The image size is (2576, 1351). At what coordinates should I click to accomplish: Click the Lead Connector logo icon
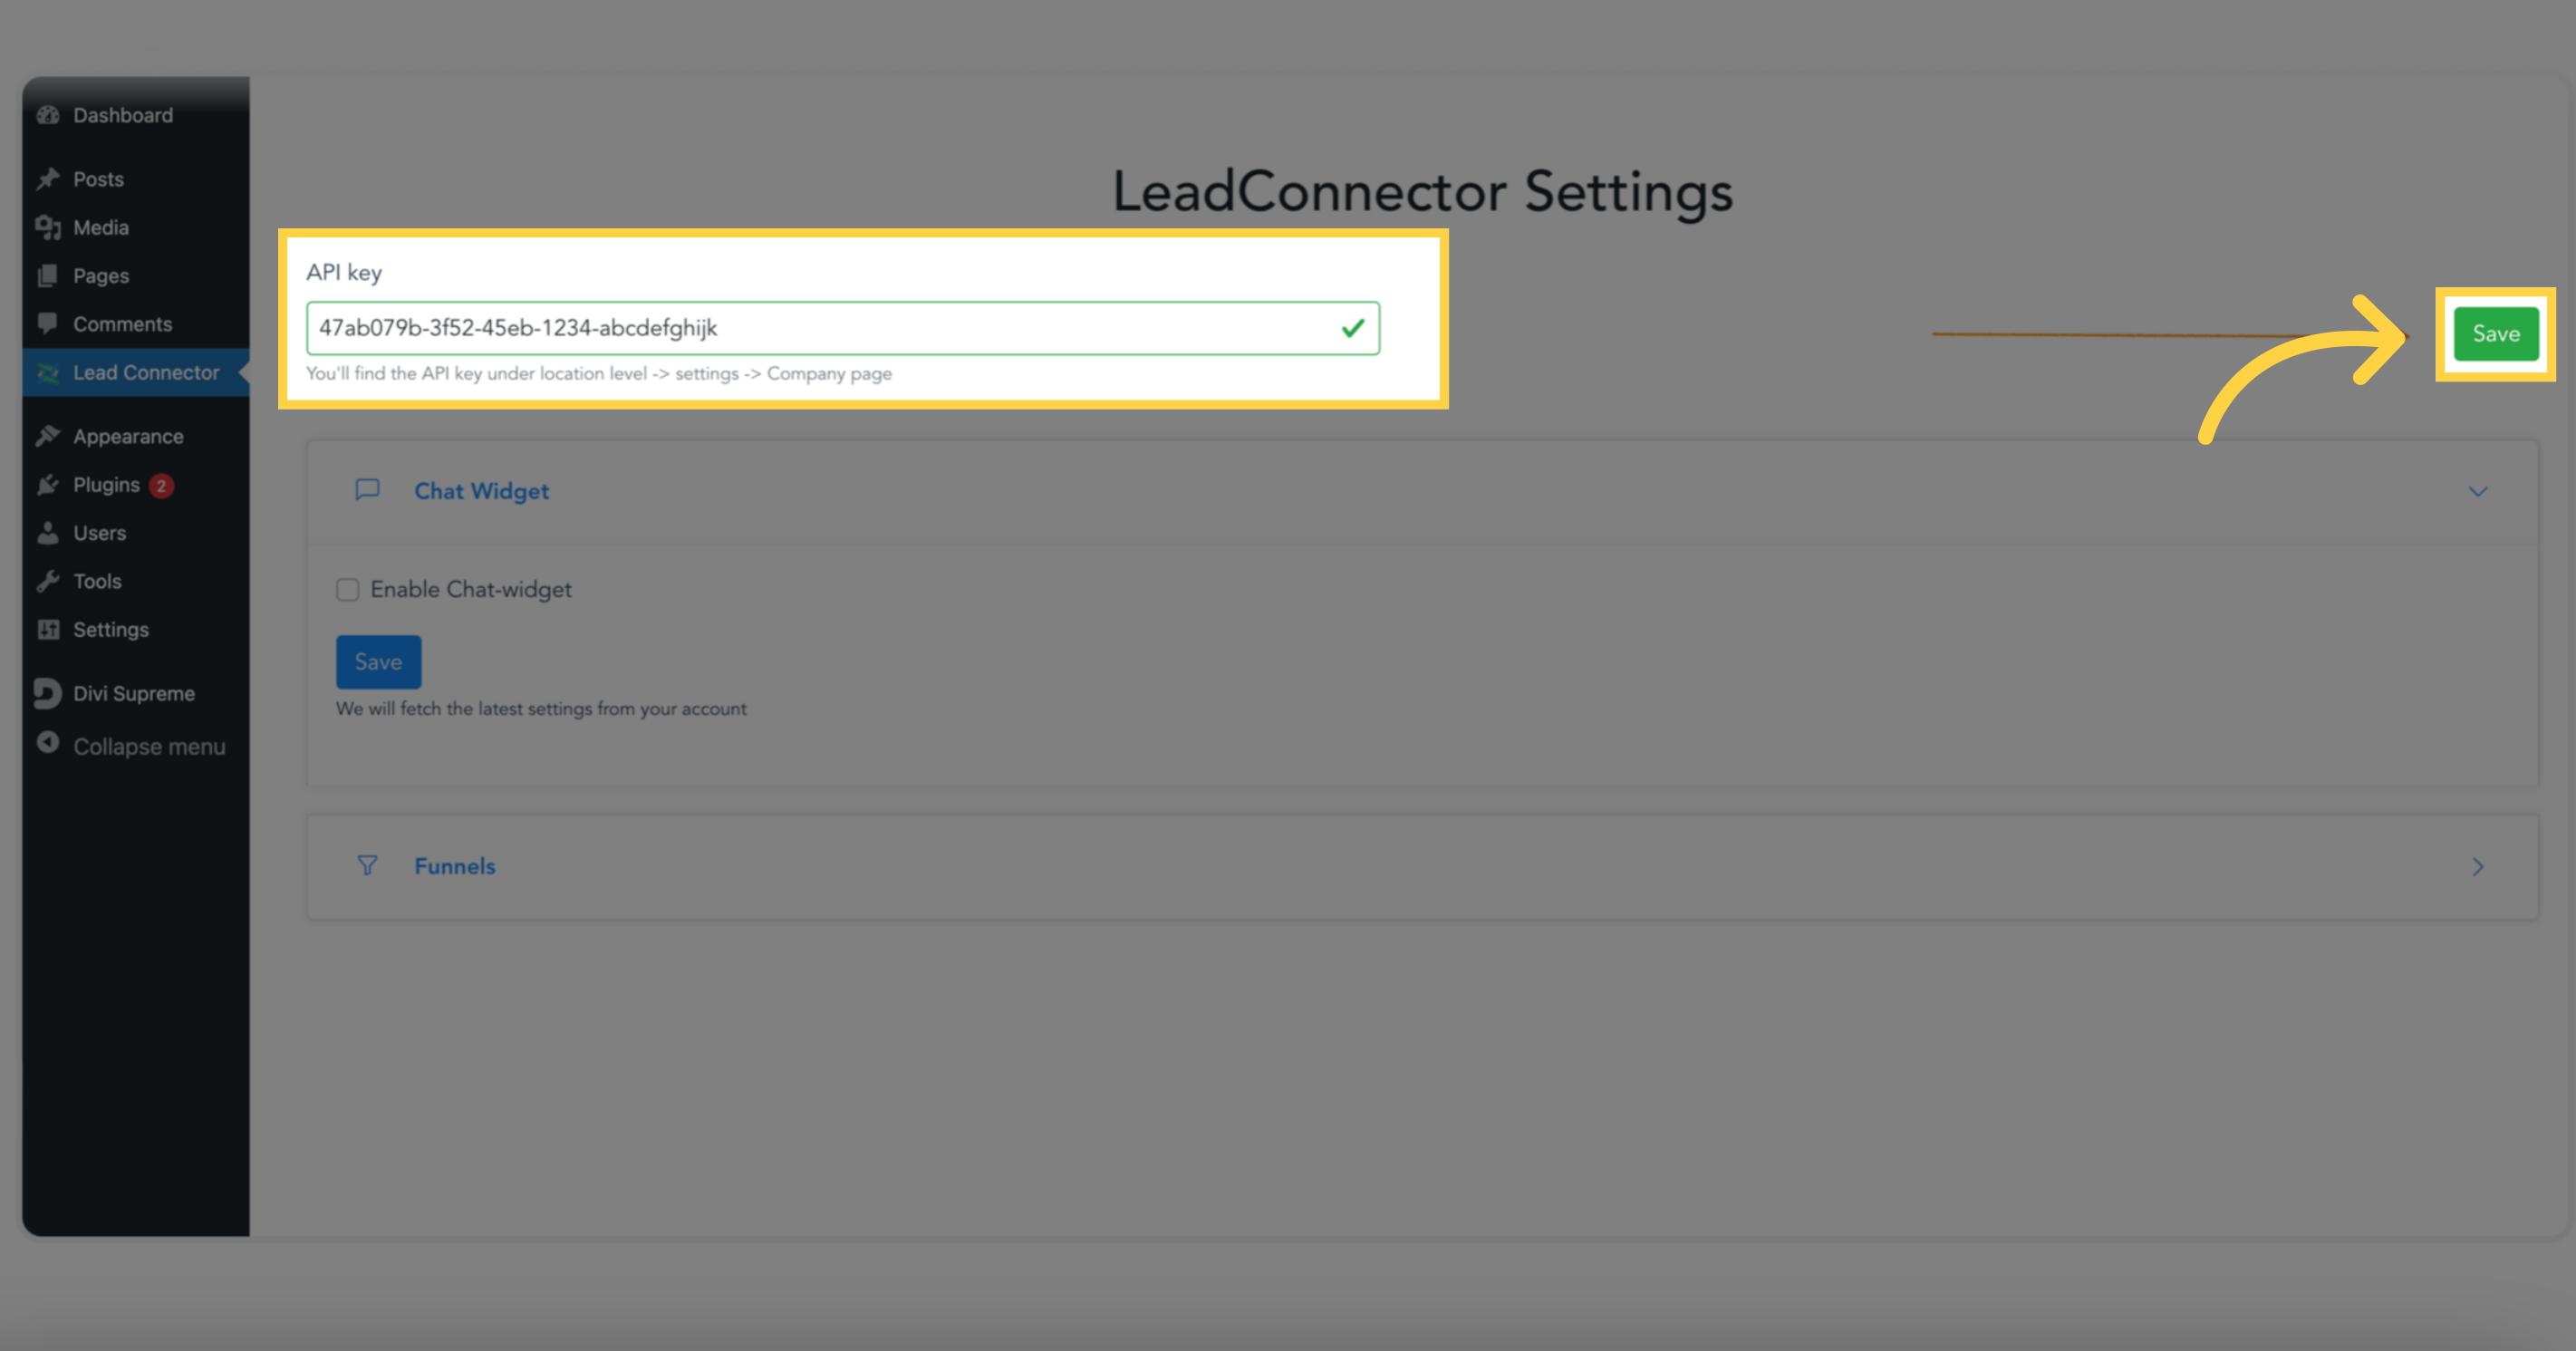pyautogui.click(x=48, y=372)
